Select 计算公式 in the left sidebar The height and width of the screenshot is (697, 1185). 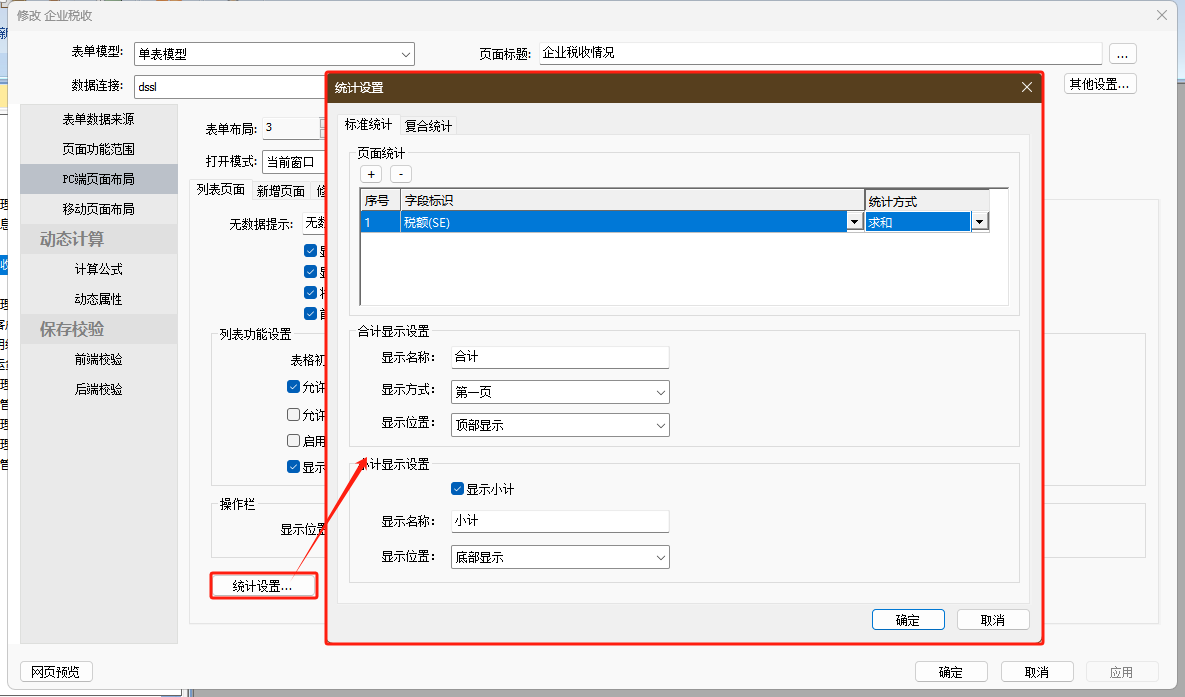click(98, 269)
